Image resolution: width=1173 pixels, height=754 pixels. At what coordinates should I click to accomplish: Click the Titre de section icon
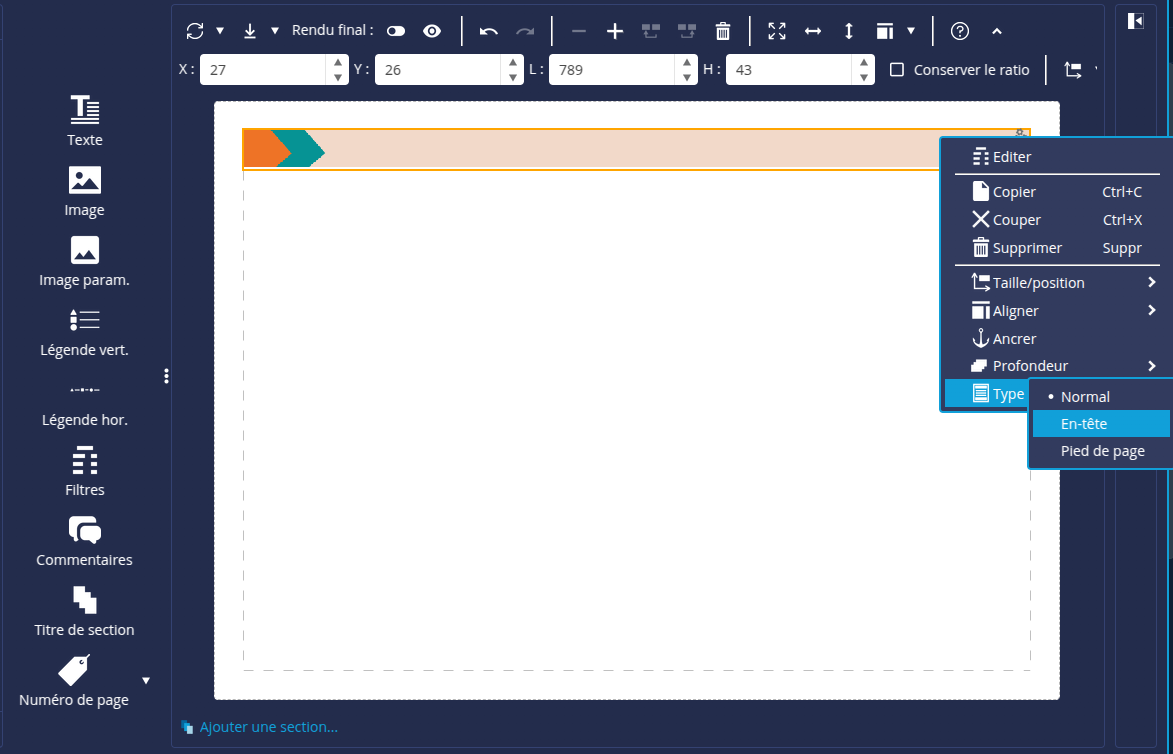click(85, 610)
